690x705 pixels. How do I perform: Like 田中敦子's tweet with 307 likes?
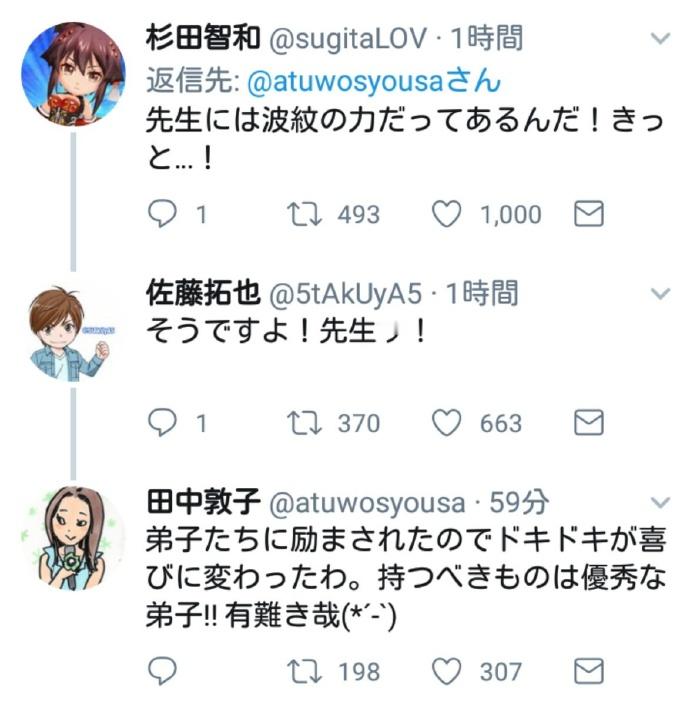[x=446, y=670]
